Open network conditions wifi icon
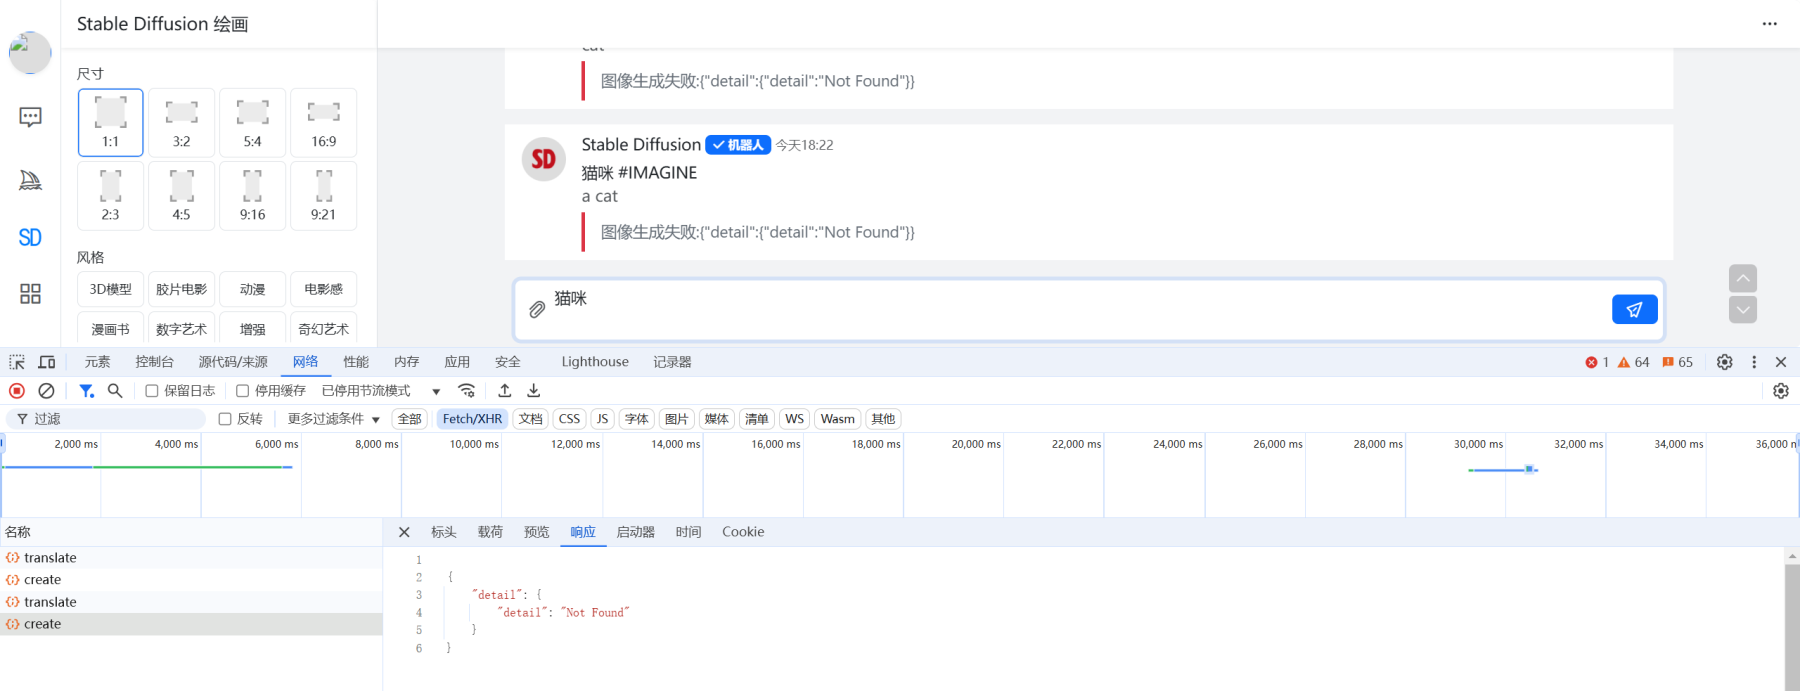Viewport: 1800px width, 691px height. coord(466,391)
